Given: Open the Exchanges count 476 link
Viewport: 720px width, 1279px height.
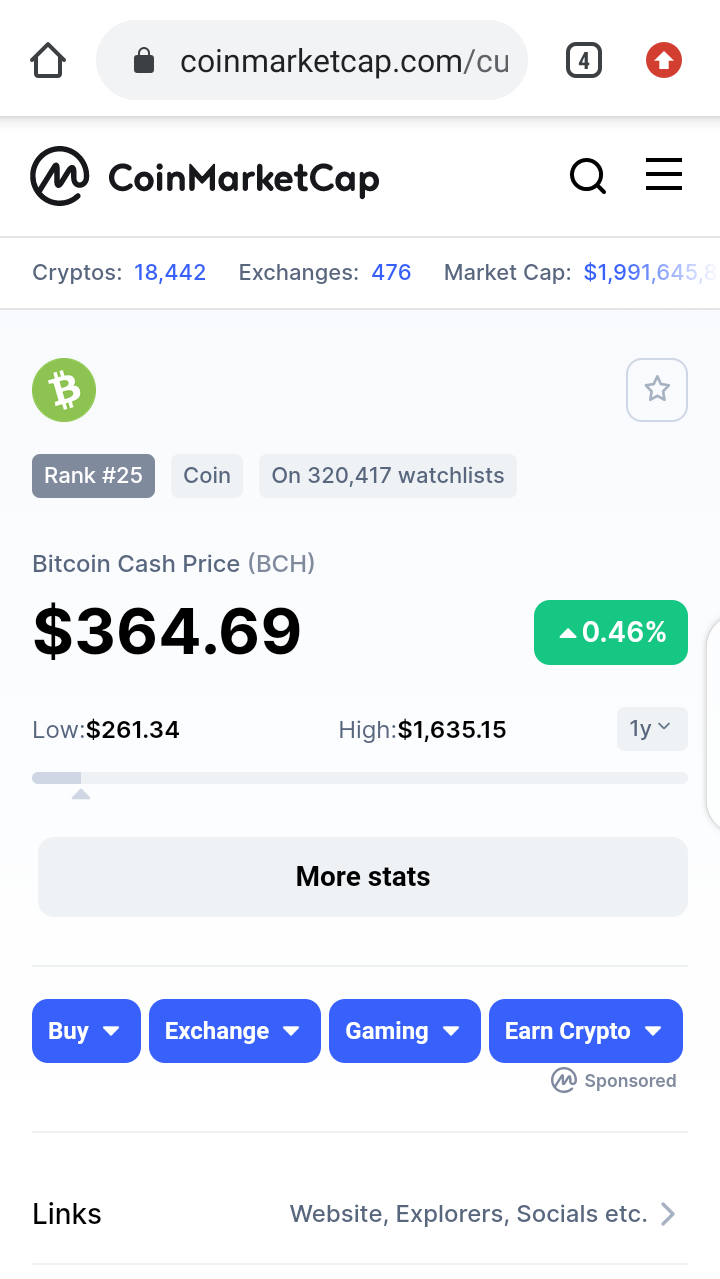Looking at the screenshot, I should click(x=391, y=272).
